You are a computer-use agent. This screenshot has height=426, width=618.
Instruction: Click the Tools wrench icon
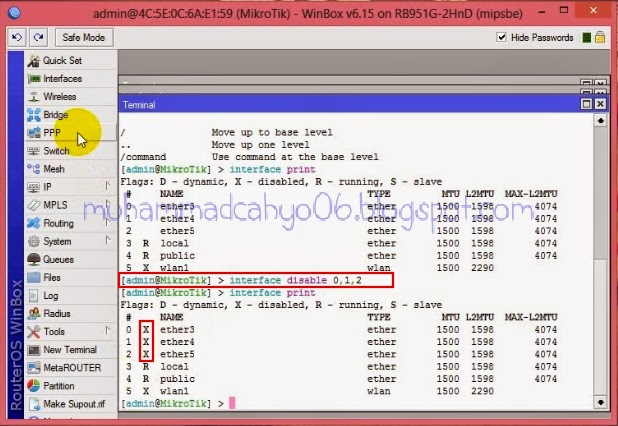pos(34,332)
